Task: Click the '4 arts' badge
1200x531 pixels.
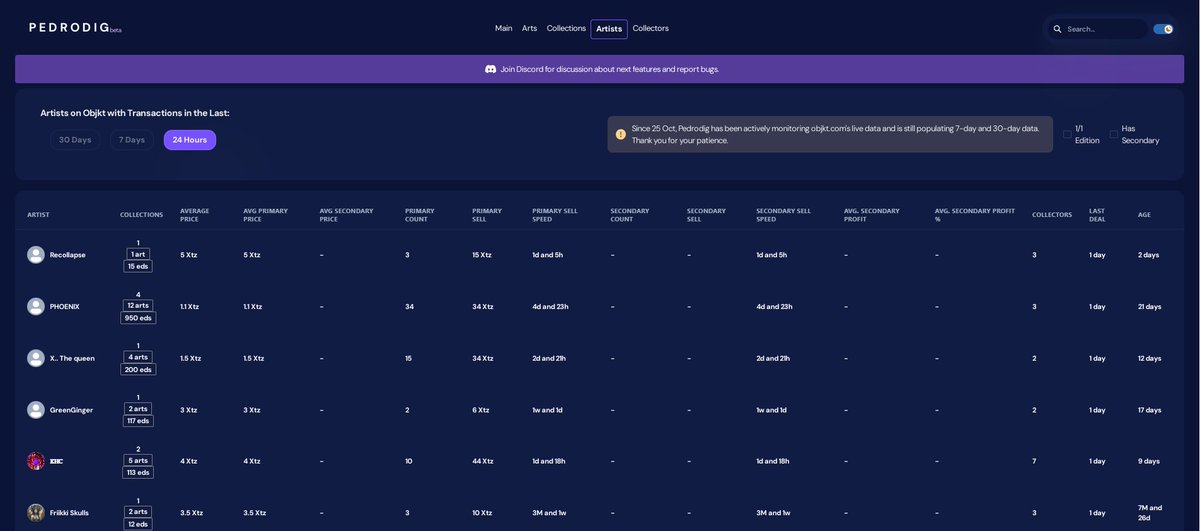Action: 138,357
